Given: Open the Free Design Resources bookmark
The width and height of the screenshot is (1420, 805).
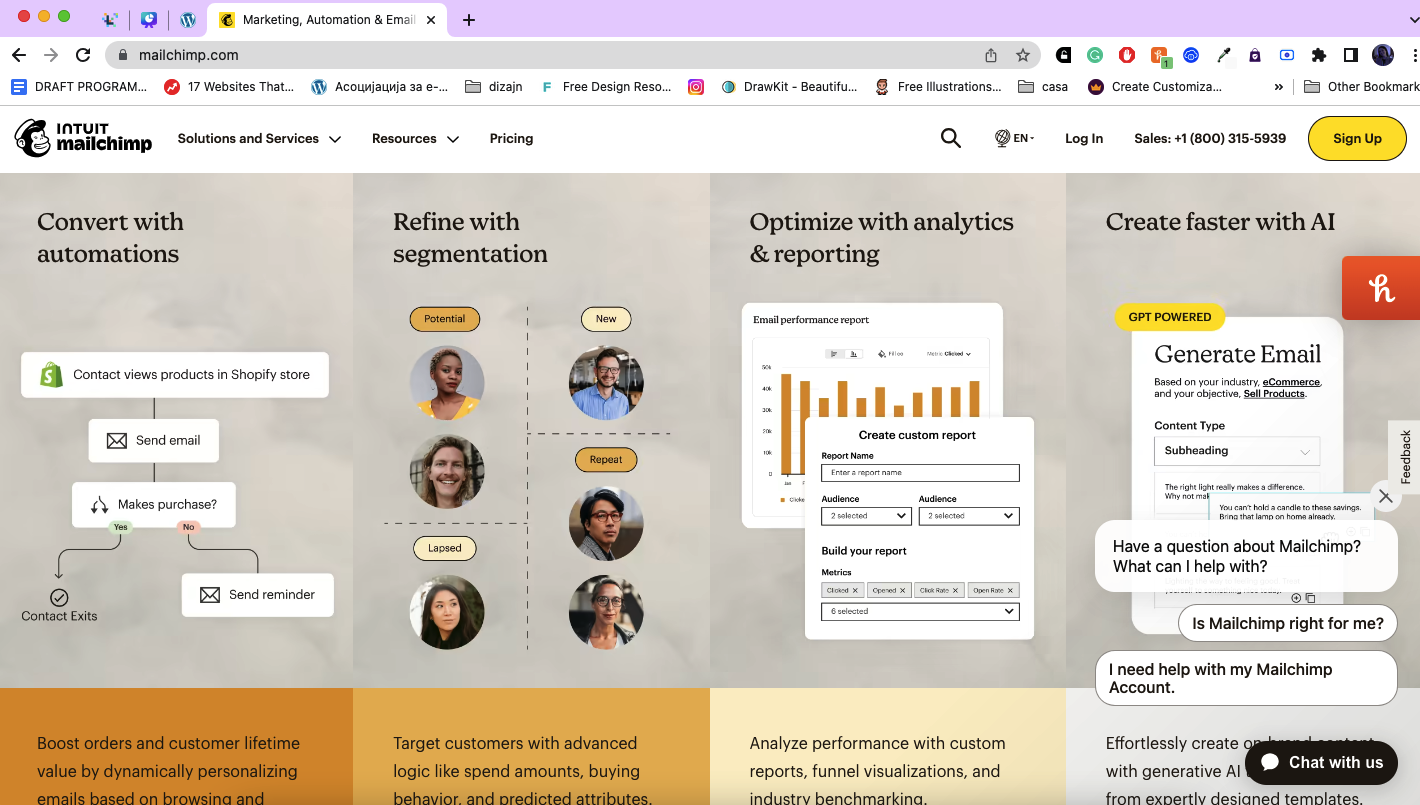Looking at the screenshot, I should click(x=606, y=87).
